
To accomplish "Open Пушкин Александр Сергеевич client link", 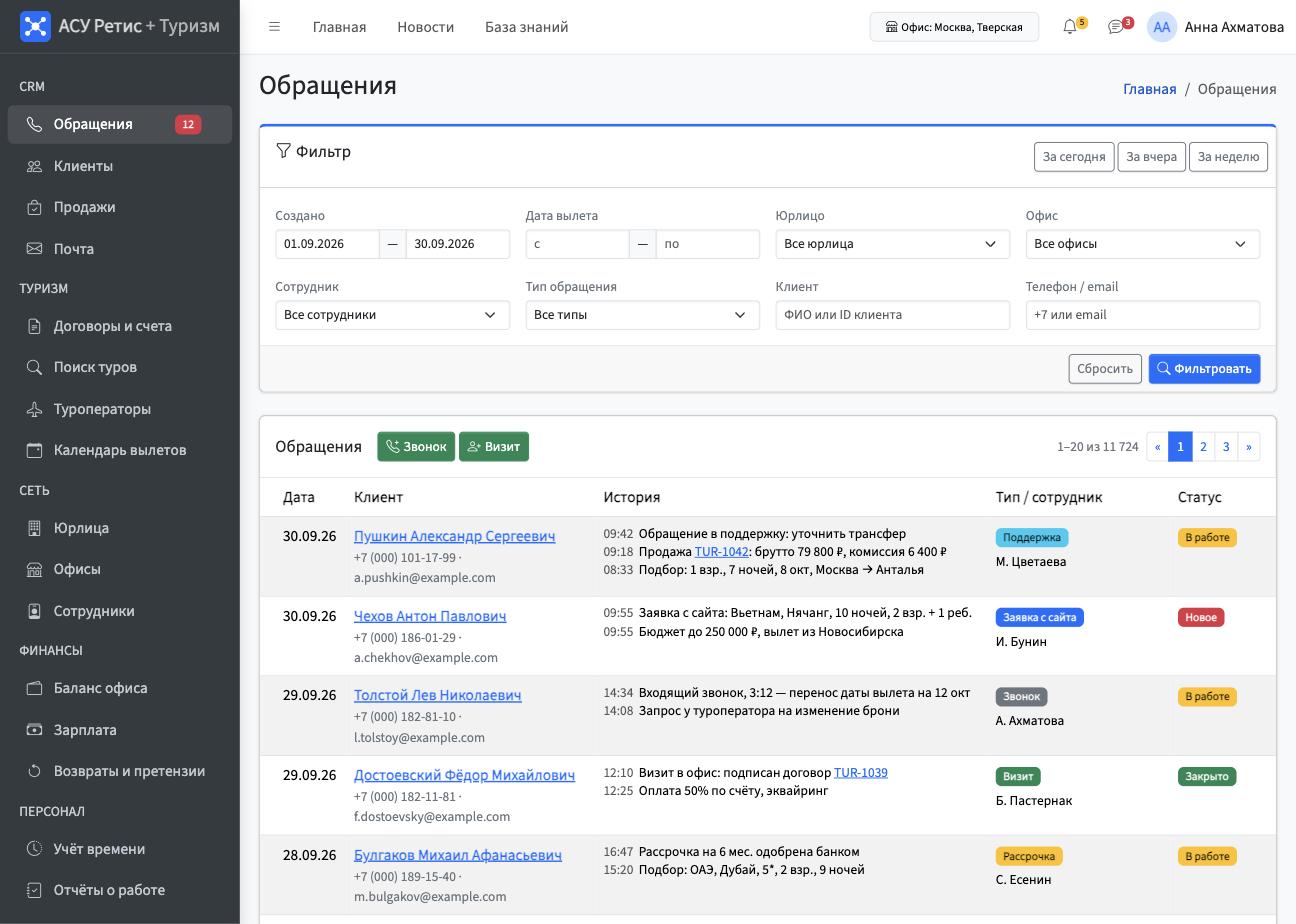I will pos(454,536).
